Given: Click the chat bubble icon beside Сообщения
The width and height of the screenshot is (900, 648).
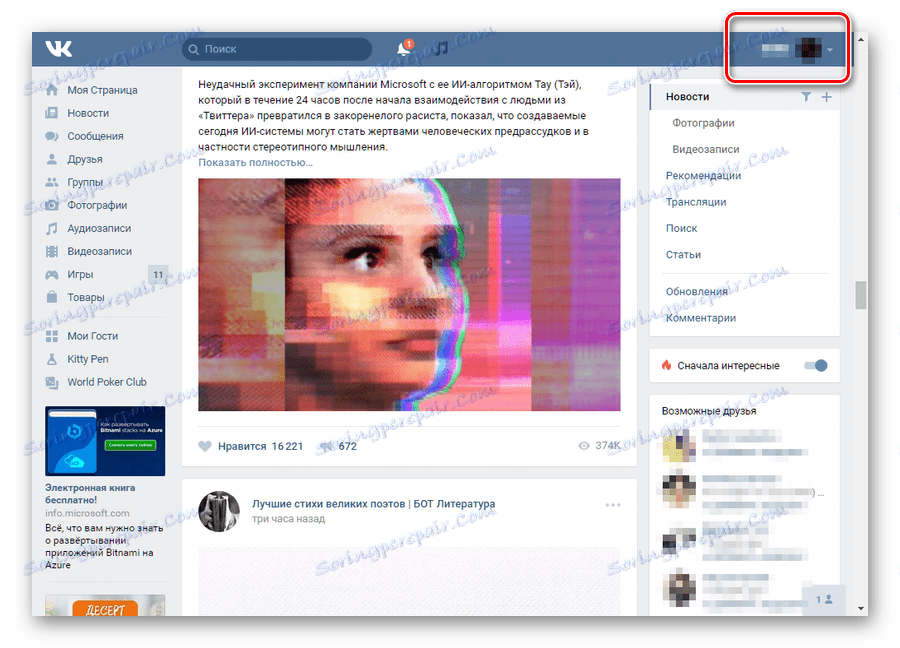Looking at the screenshot, I should point(52,136).
